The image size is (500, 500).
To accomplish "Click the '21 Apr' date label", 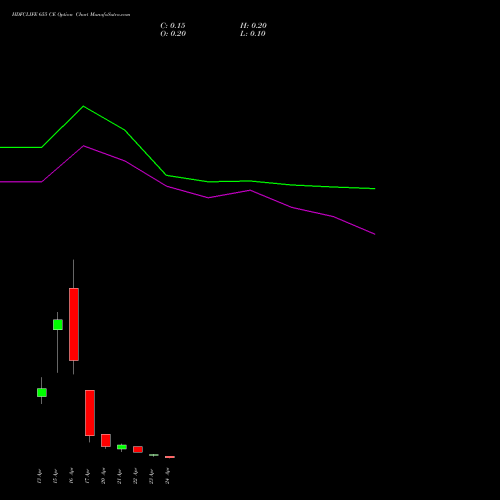I will (119, 476).
